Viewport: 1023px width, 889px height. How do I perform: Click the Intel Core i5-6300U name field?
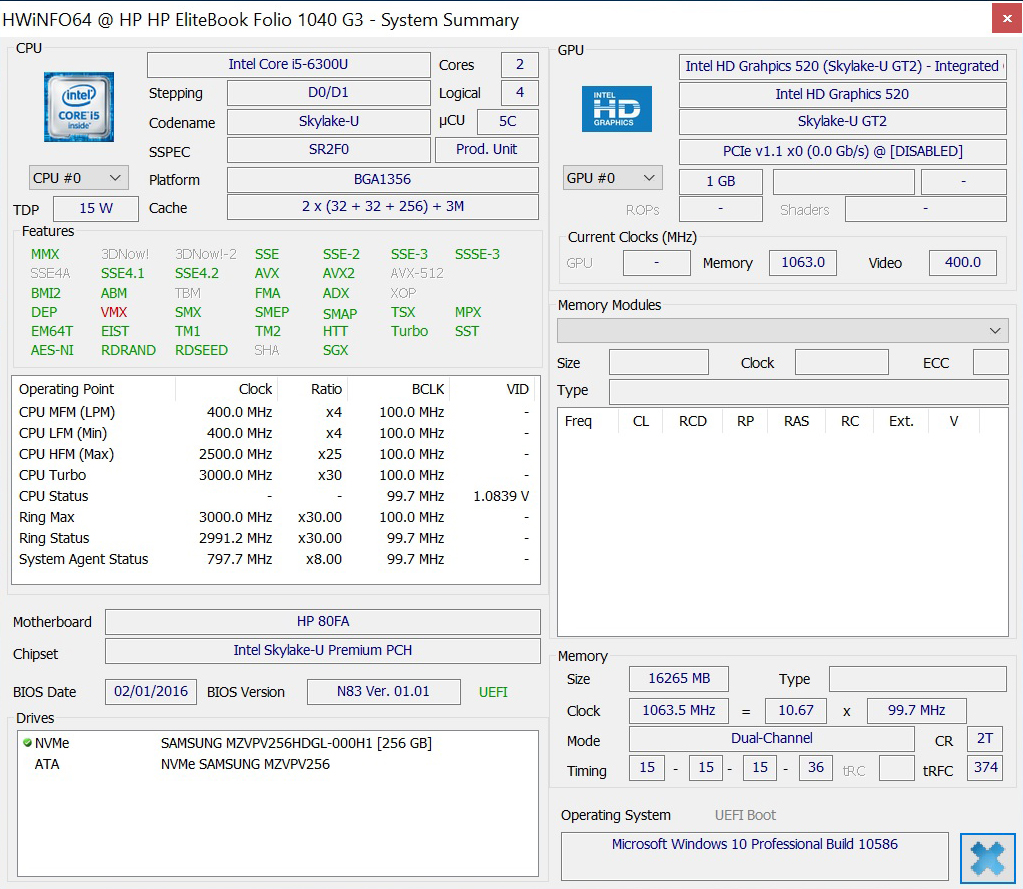click(x=288, y=65)
